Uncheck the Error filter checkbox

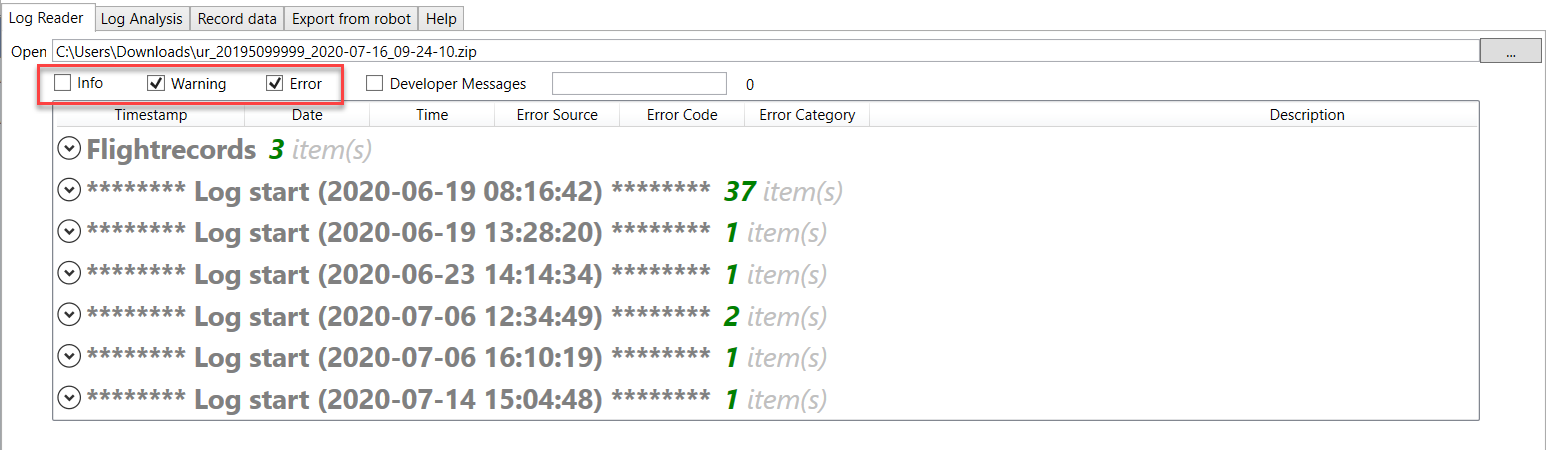(x=275, y=83)
